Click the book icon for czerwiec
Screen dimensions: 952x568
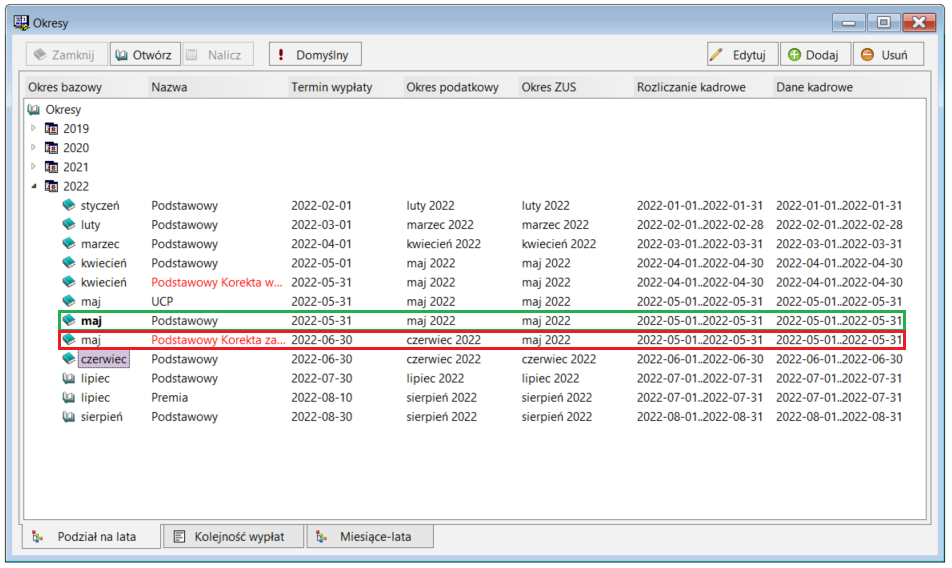pyautogui.click(x=69, y=359)
